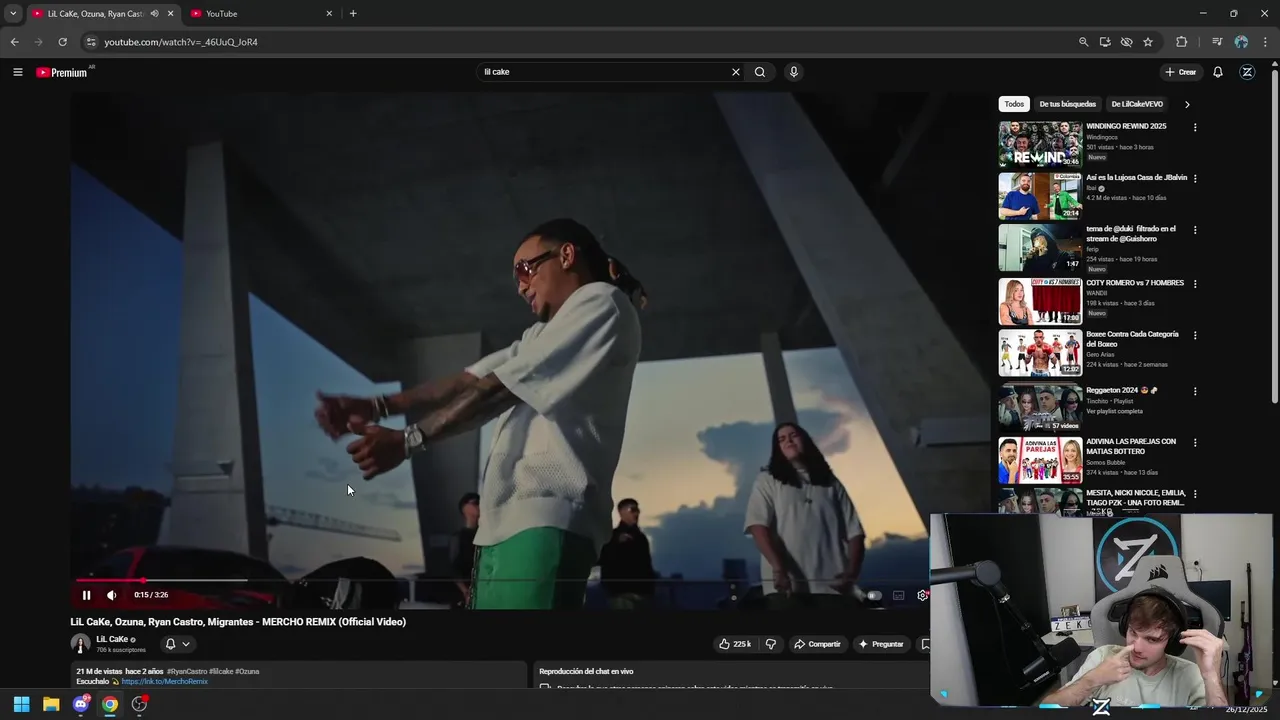
Task: Share the video via Compartir
Action: pyautogui.click(x=817, y=644)
